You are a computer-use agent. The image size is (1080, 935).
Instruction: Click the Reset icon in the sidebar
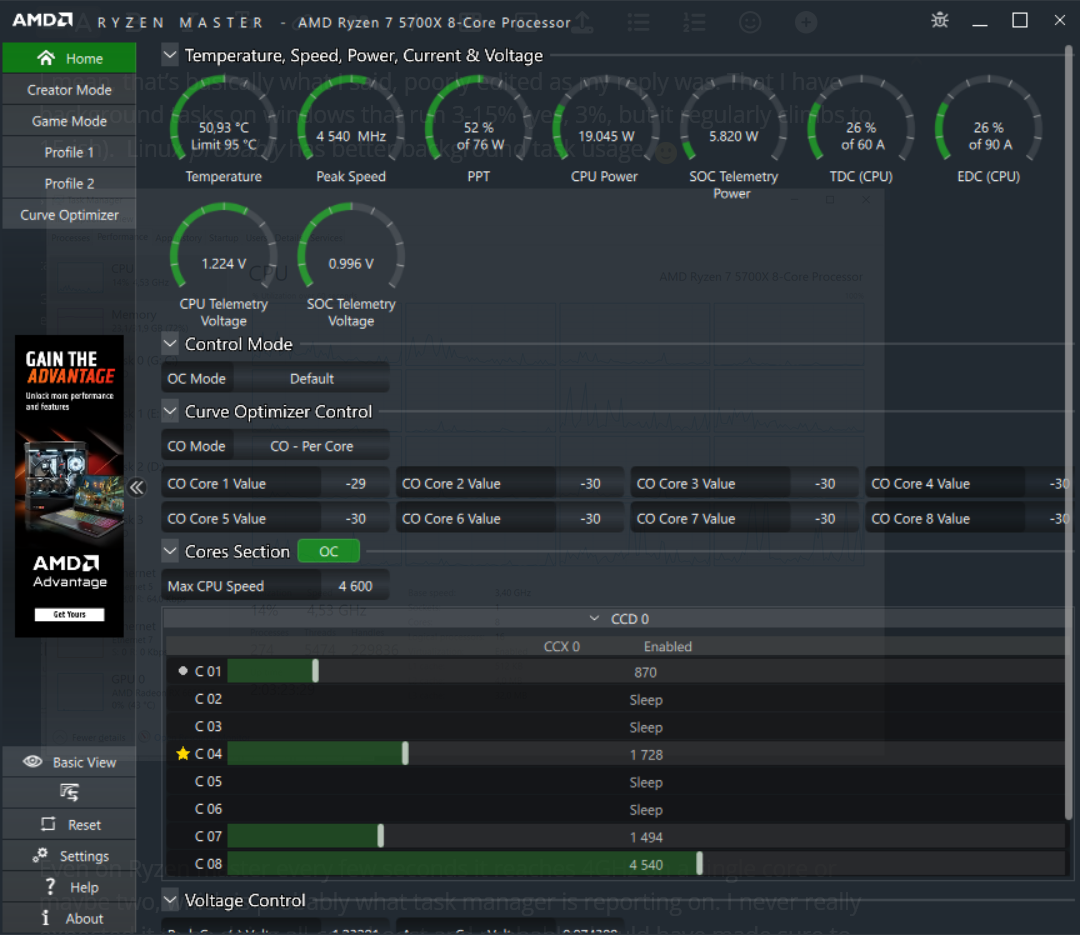48,825
